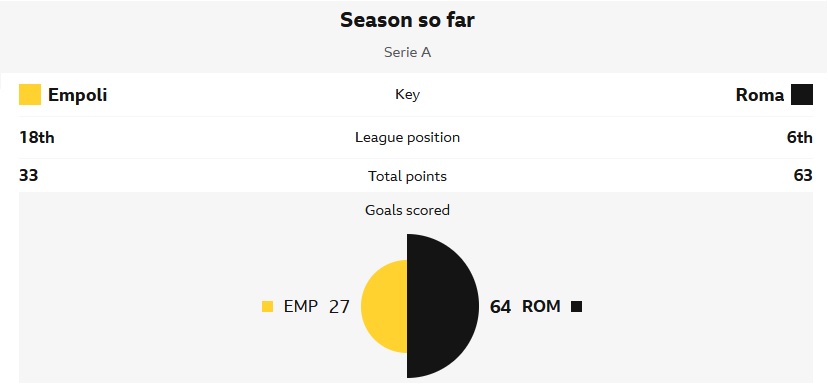The image size is (828, 386).
Task: Click the black Roma half-circle in chart
Action: coord(443,306)
